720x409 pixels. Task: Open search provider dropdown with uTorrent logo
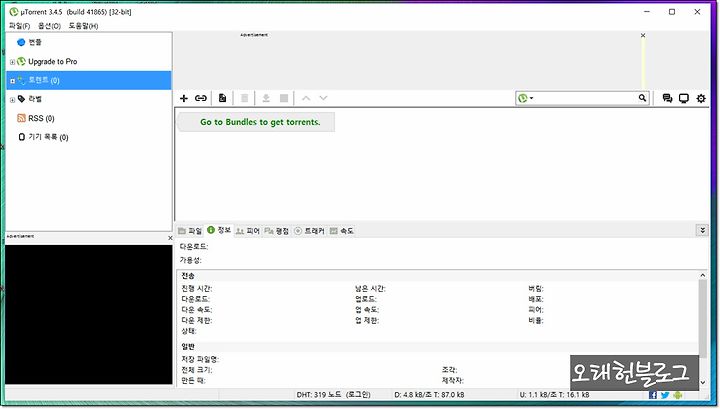526,98
